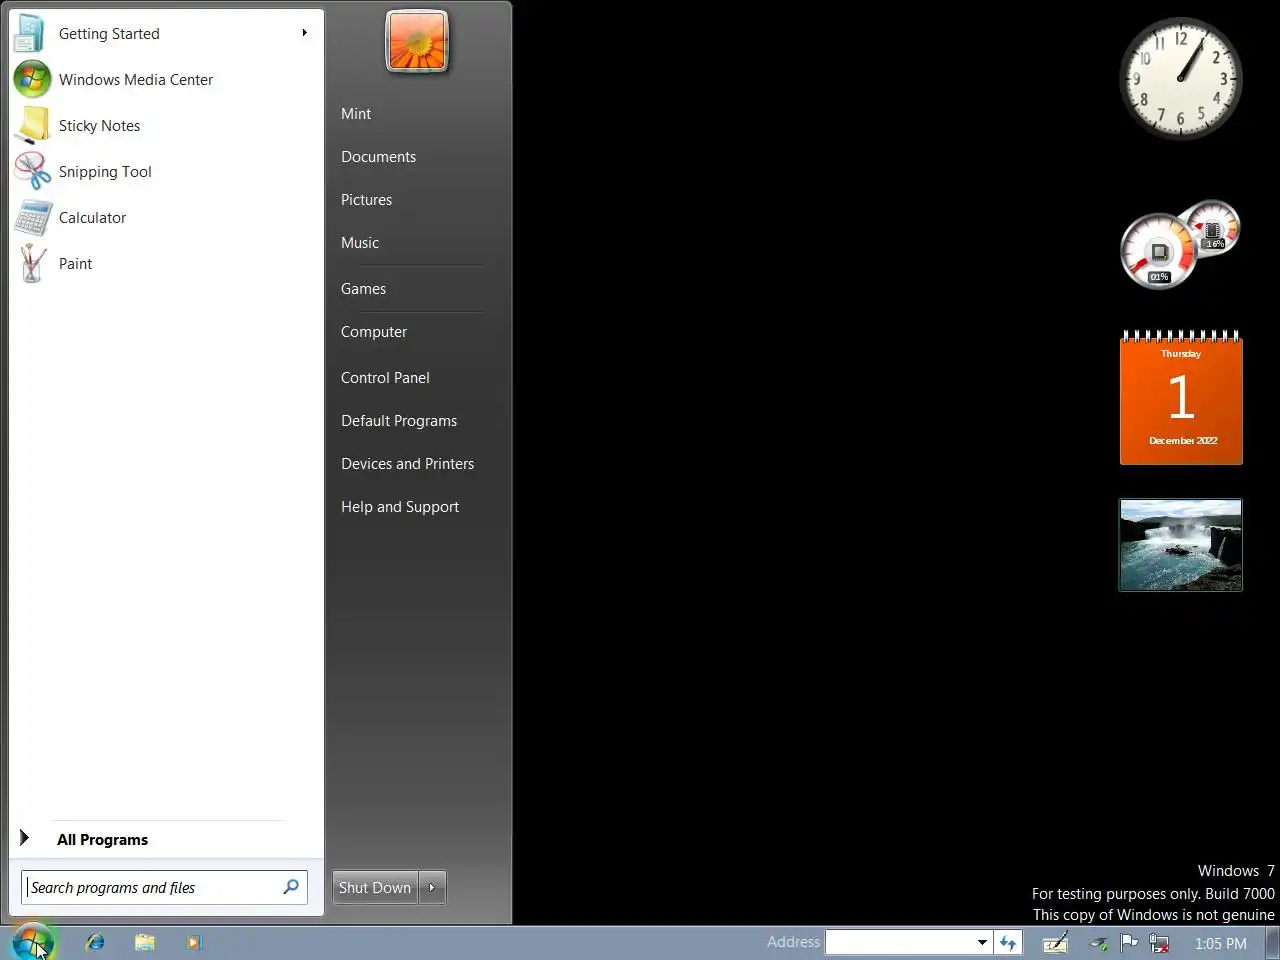Click the waterfall slideshow gadget picture
This screenshot has width=1280, height=960.
pos(1181,545)
